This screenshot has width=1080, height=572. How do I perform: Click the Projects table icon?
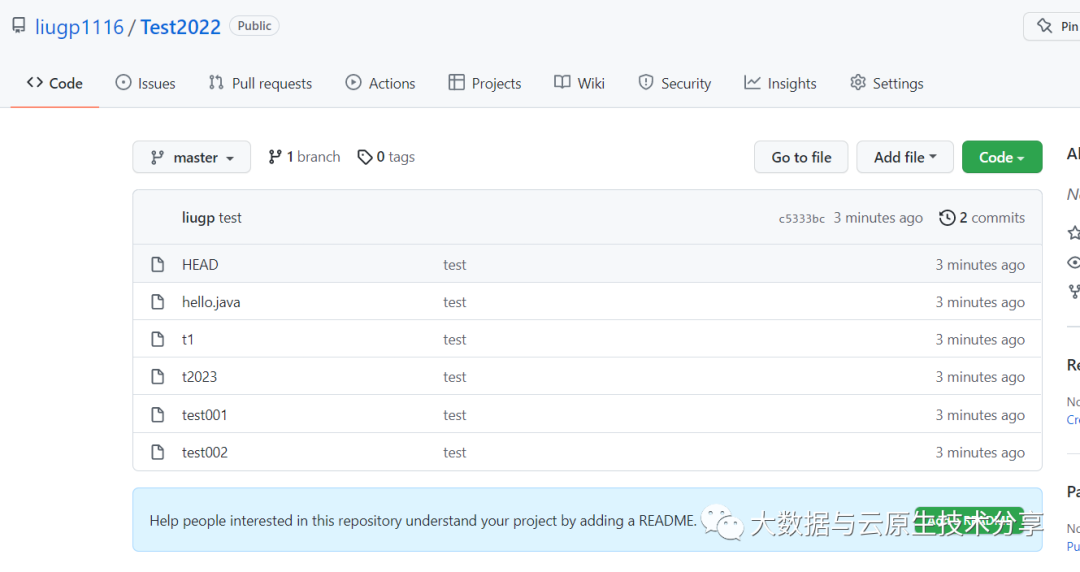(x=456, y=83)
